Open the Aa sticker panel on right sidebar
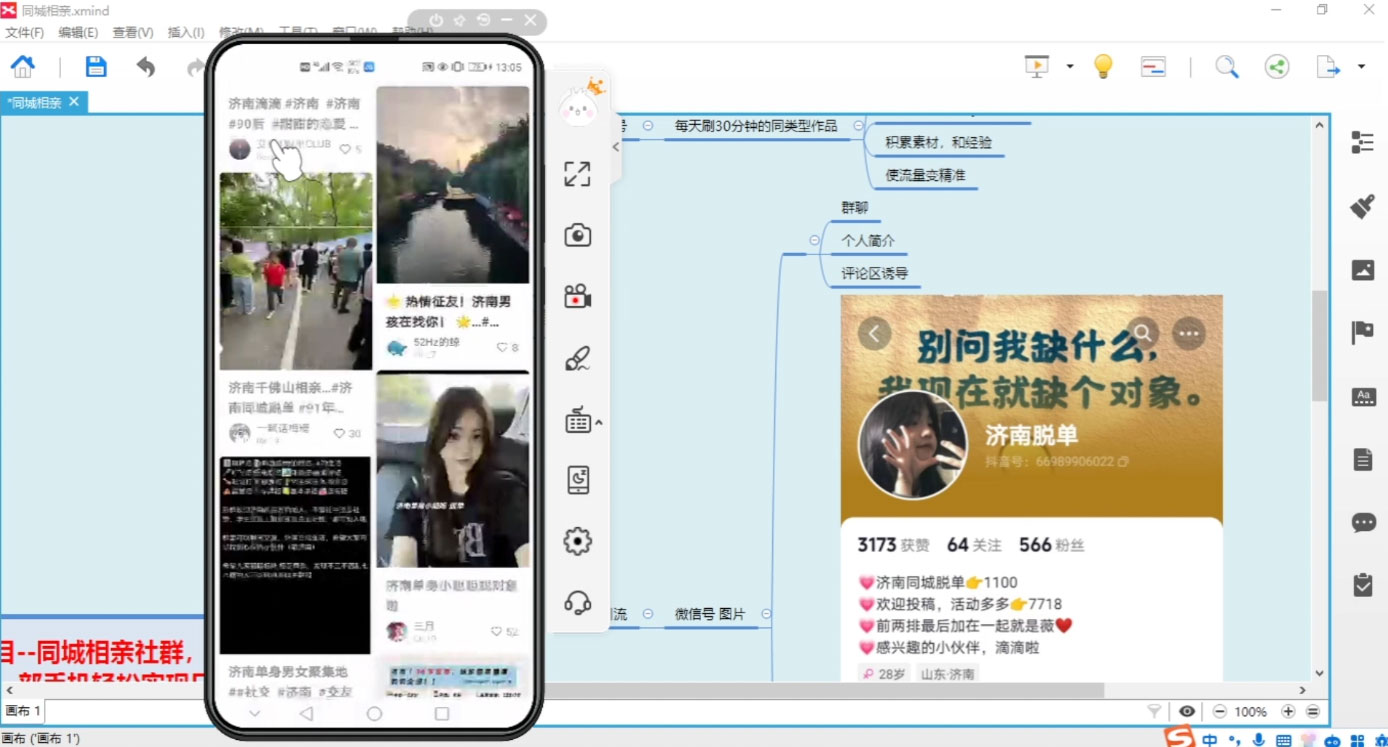 click(x=1363, y=397)
